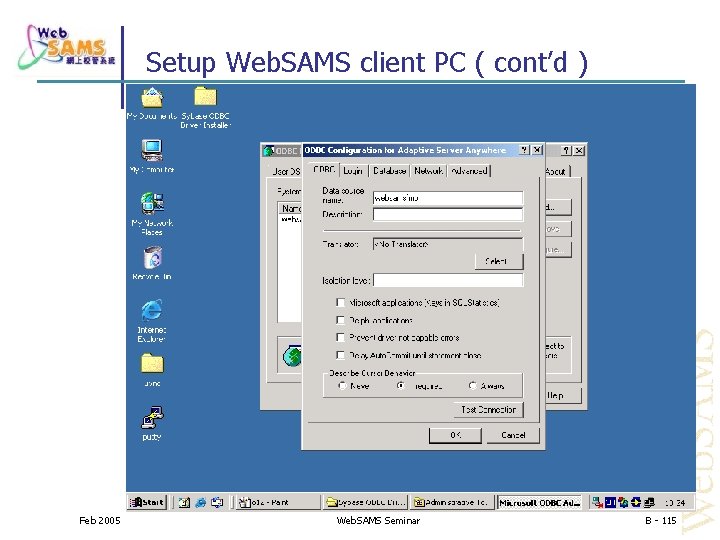Image resolution: width=720 pixels, height=540 pixels.
Task: Select the putty desktop icon
Action: tap(152, 423)
